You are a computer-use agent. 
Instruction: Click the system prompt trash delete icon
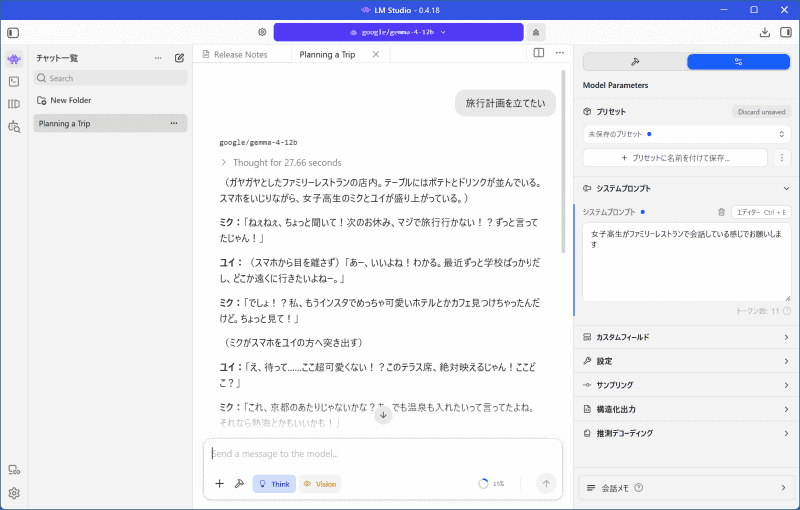coord(721,212)
